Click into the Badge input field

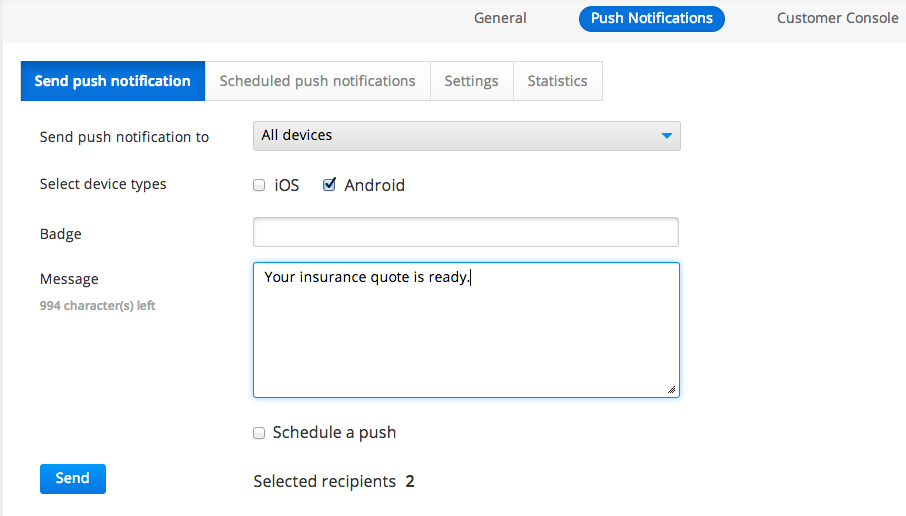tap(466, 233)
